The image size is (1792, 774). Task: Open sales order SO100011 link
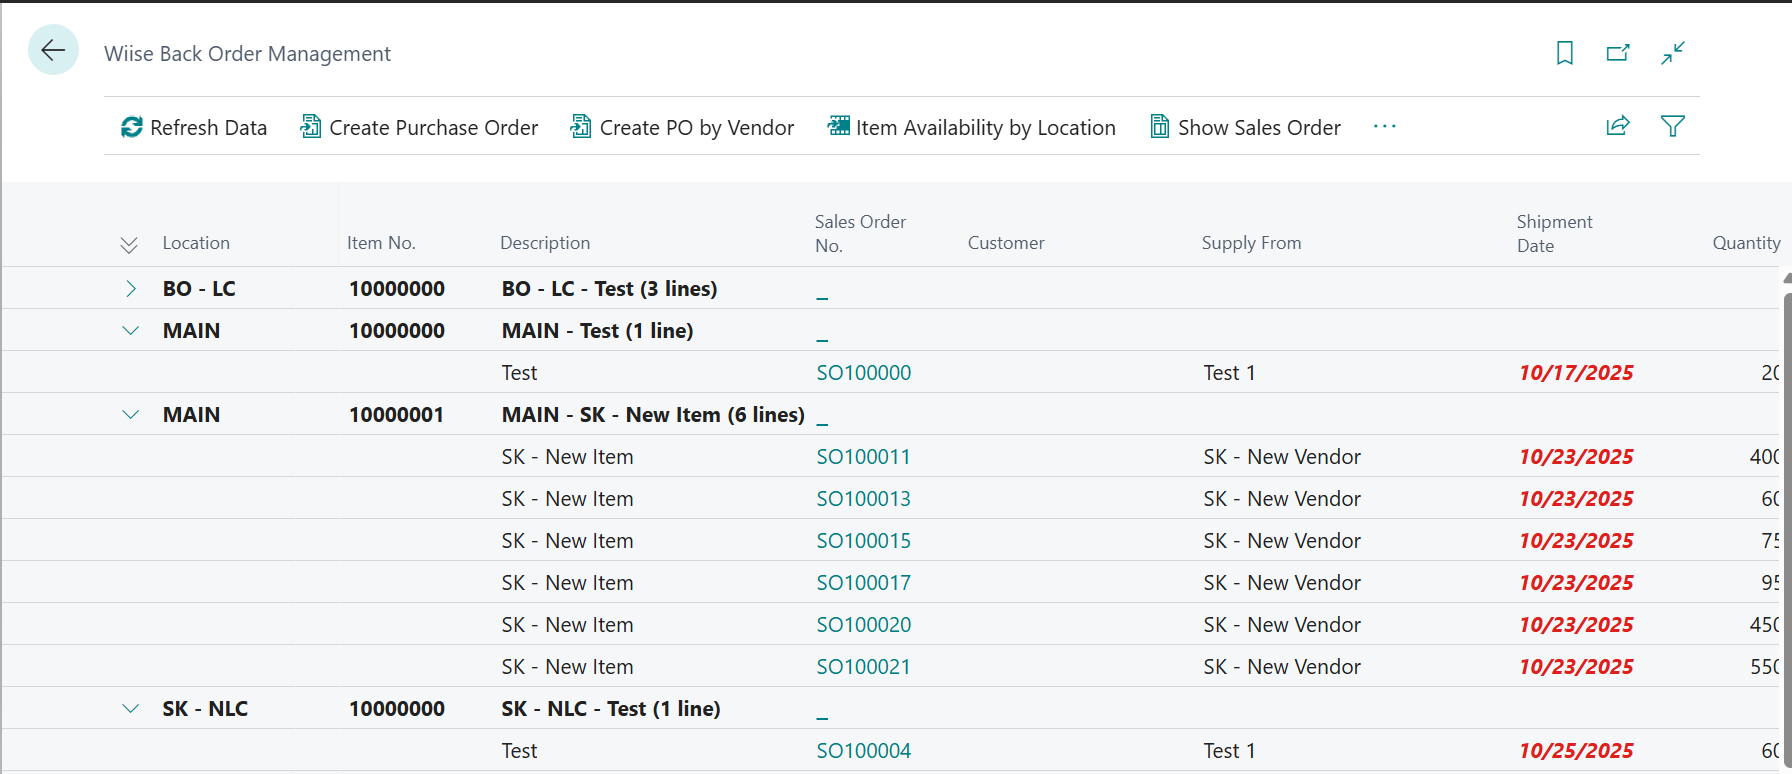[863, 457]
